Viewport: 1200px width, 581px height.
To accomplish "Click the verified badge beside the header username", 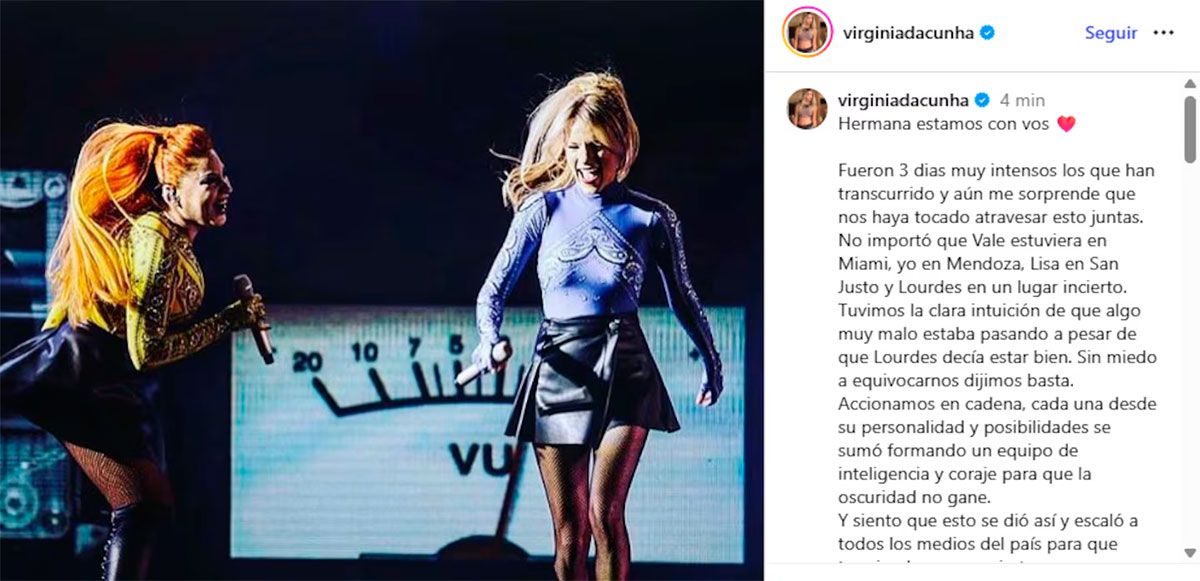I will click(988, 33).
